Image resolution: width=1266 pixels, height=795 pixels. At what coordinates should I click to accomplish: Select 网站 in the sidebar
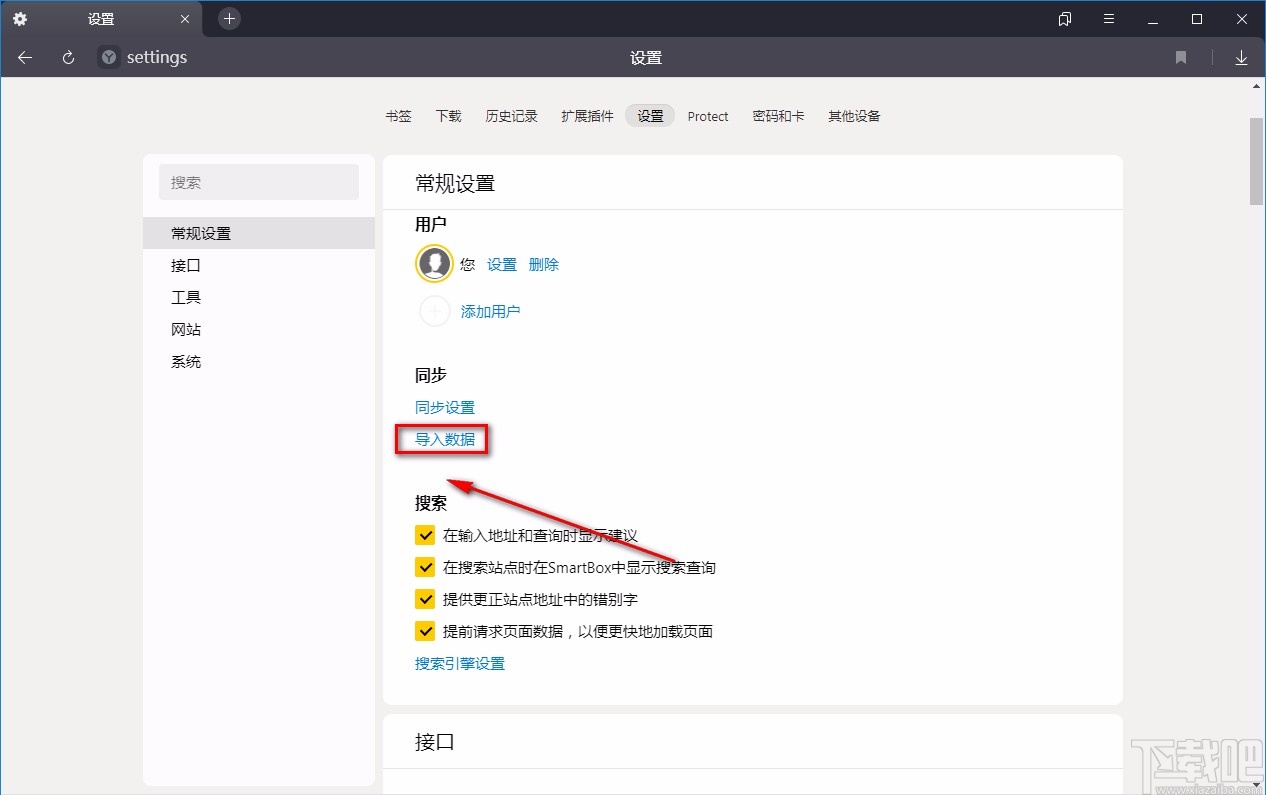point(186,329)
